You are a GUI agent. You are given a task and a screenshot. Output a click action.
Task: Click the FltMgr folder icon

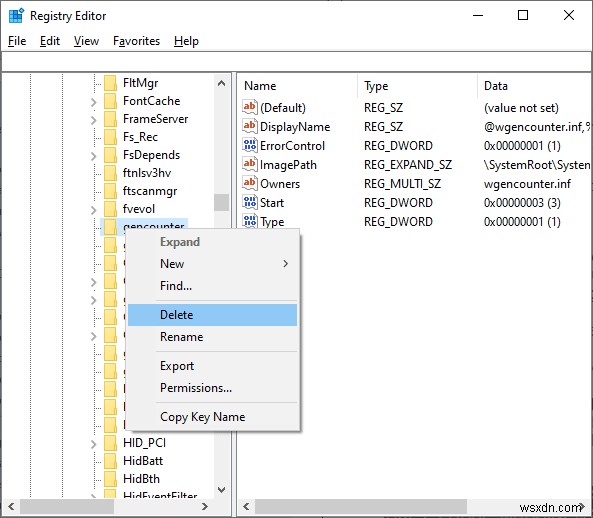click(110, 83)
